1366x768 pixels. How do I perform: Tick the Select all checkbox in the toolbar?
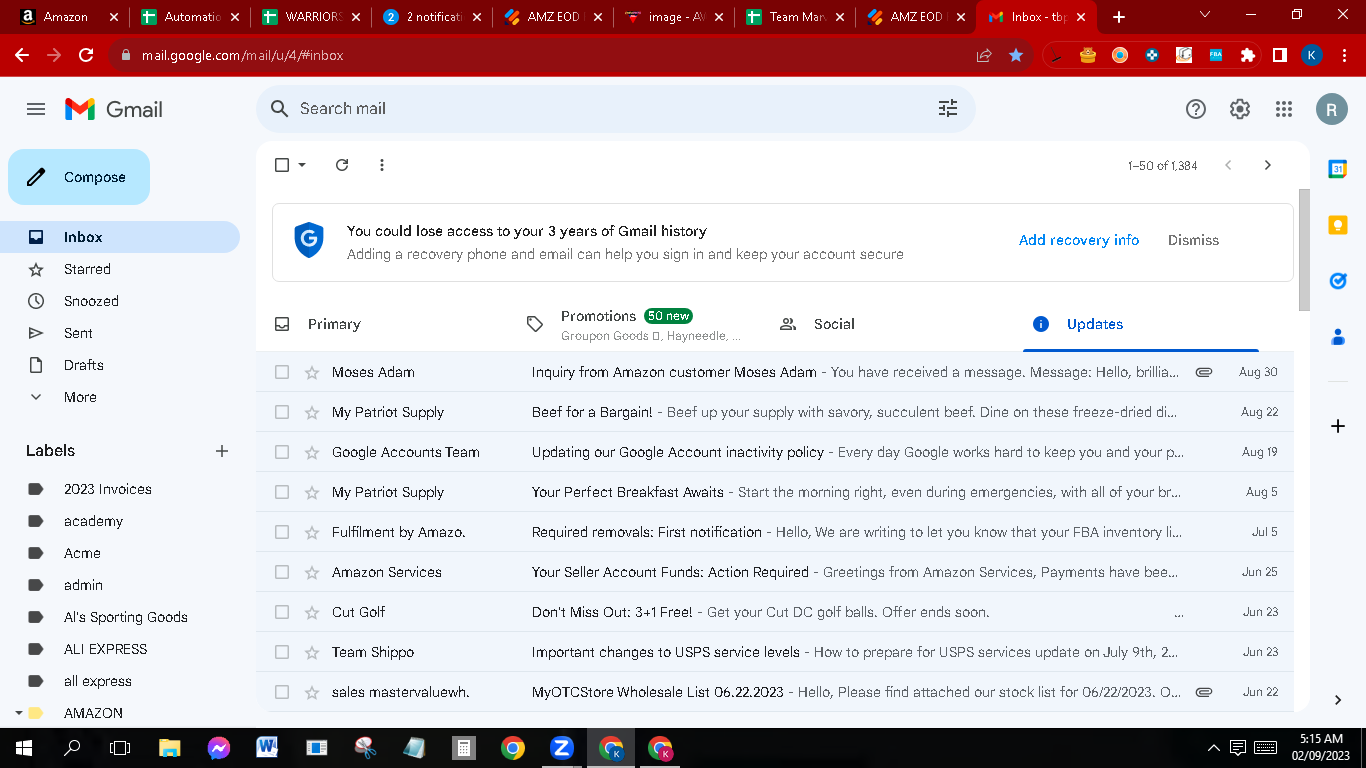pos(282,165)
